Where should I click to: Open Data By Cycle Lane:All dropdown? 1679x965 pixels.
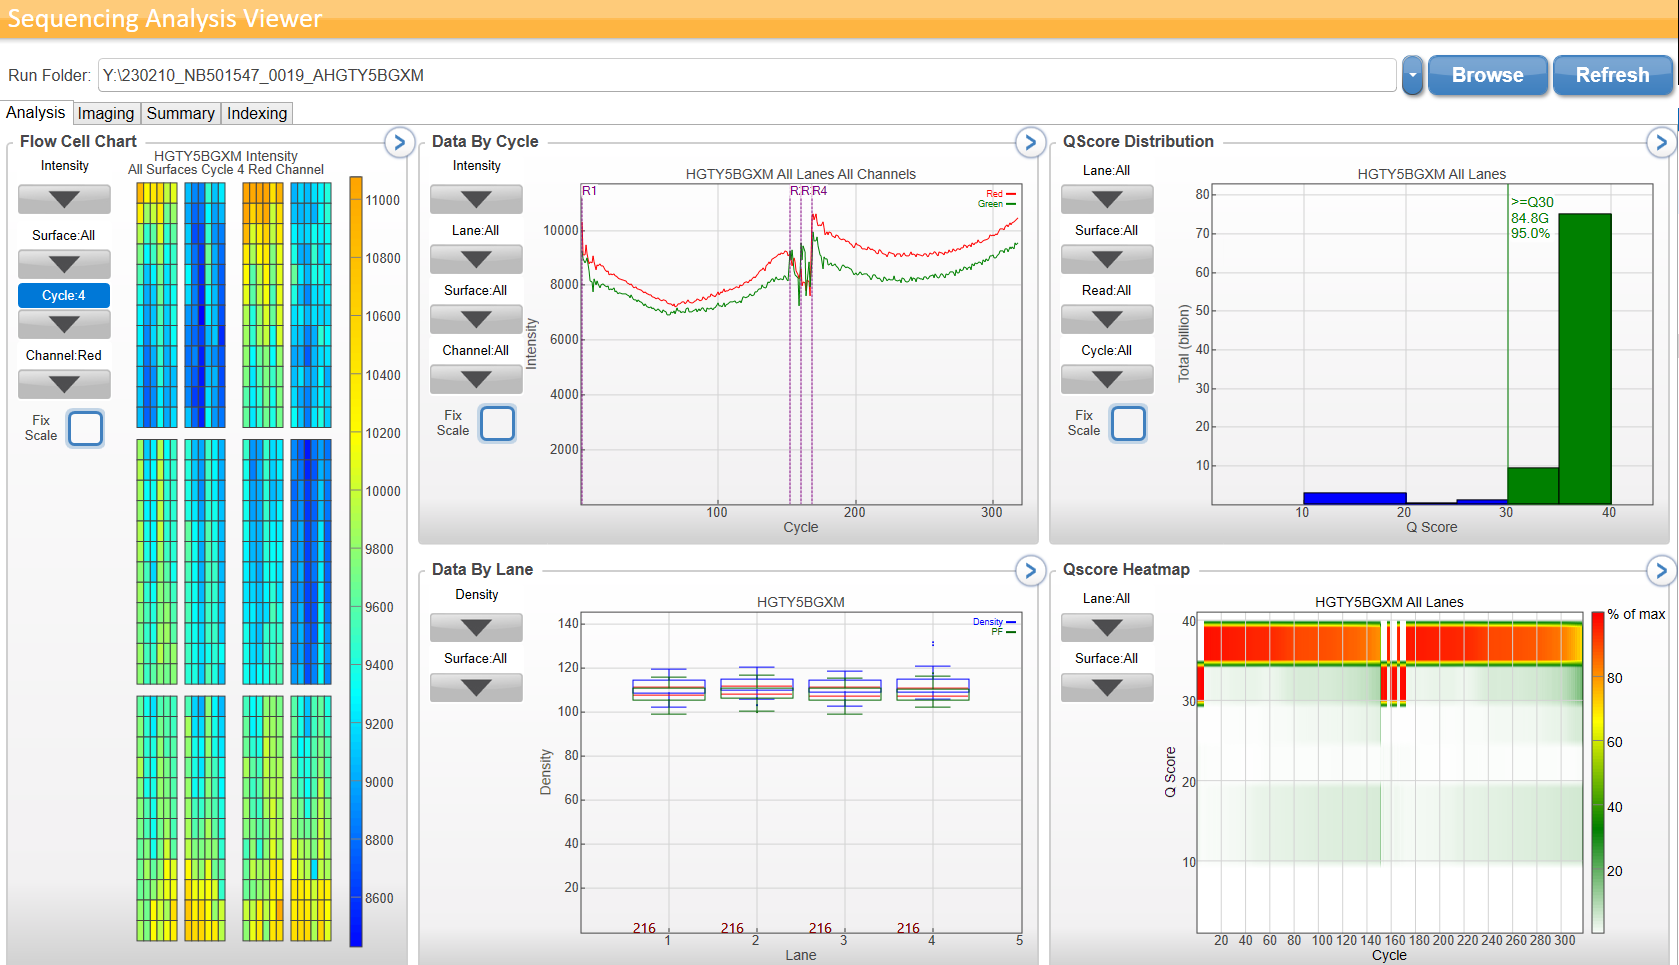pos(476,259)
